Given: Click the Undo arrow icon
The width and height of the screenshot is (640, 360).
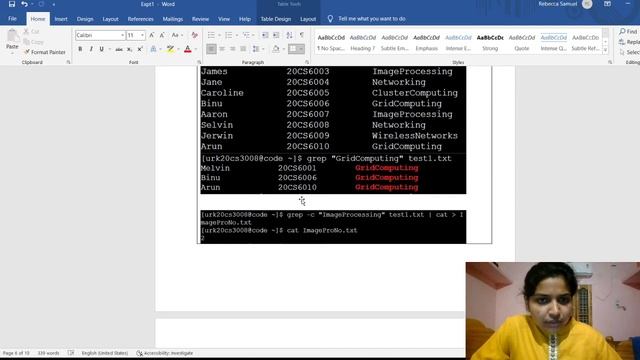Looking at the screenshot, I should coord(24,4).
